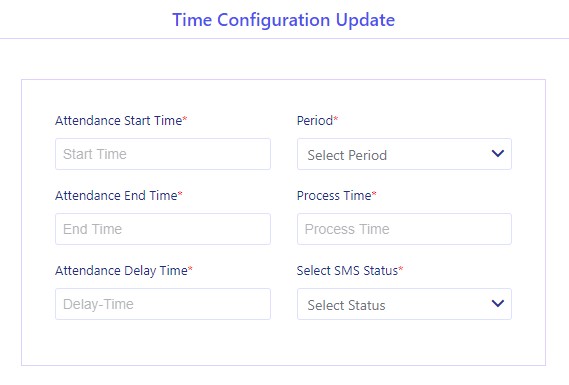569x385 pixels.
Task: Click the Period field label
Action: (315, 120)
